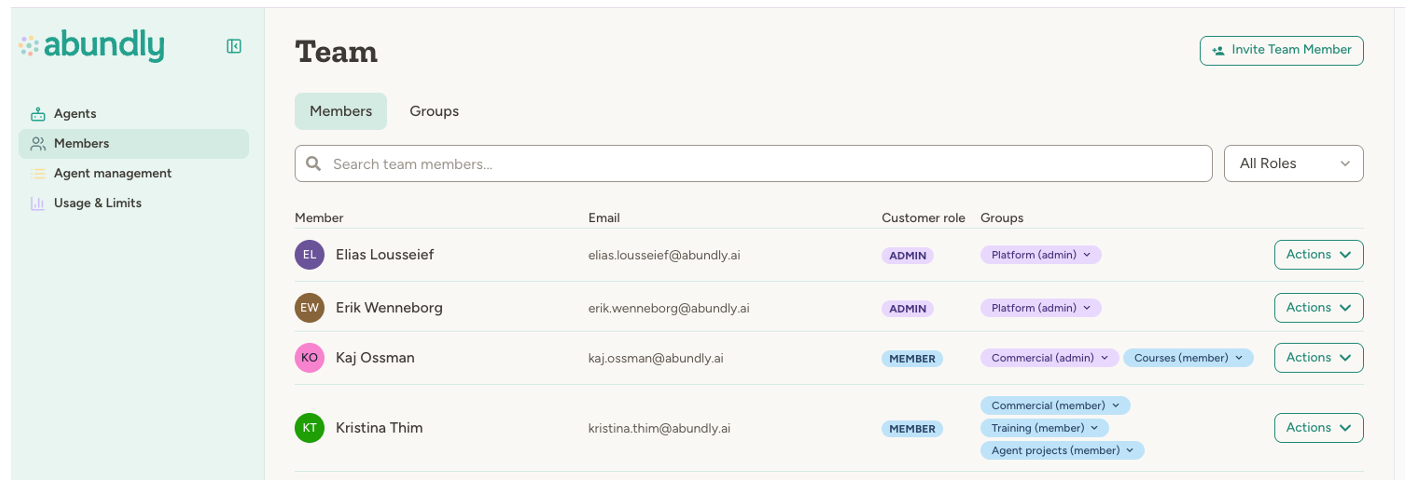Viewport: 1412px width, 487px height.
Task: Expand Kristina Thim's Commercial (member) chip
Action: tap(1056, 406)
